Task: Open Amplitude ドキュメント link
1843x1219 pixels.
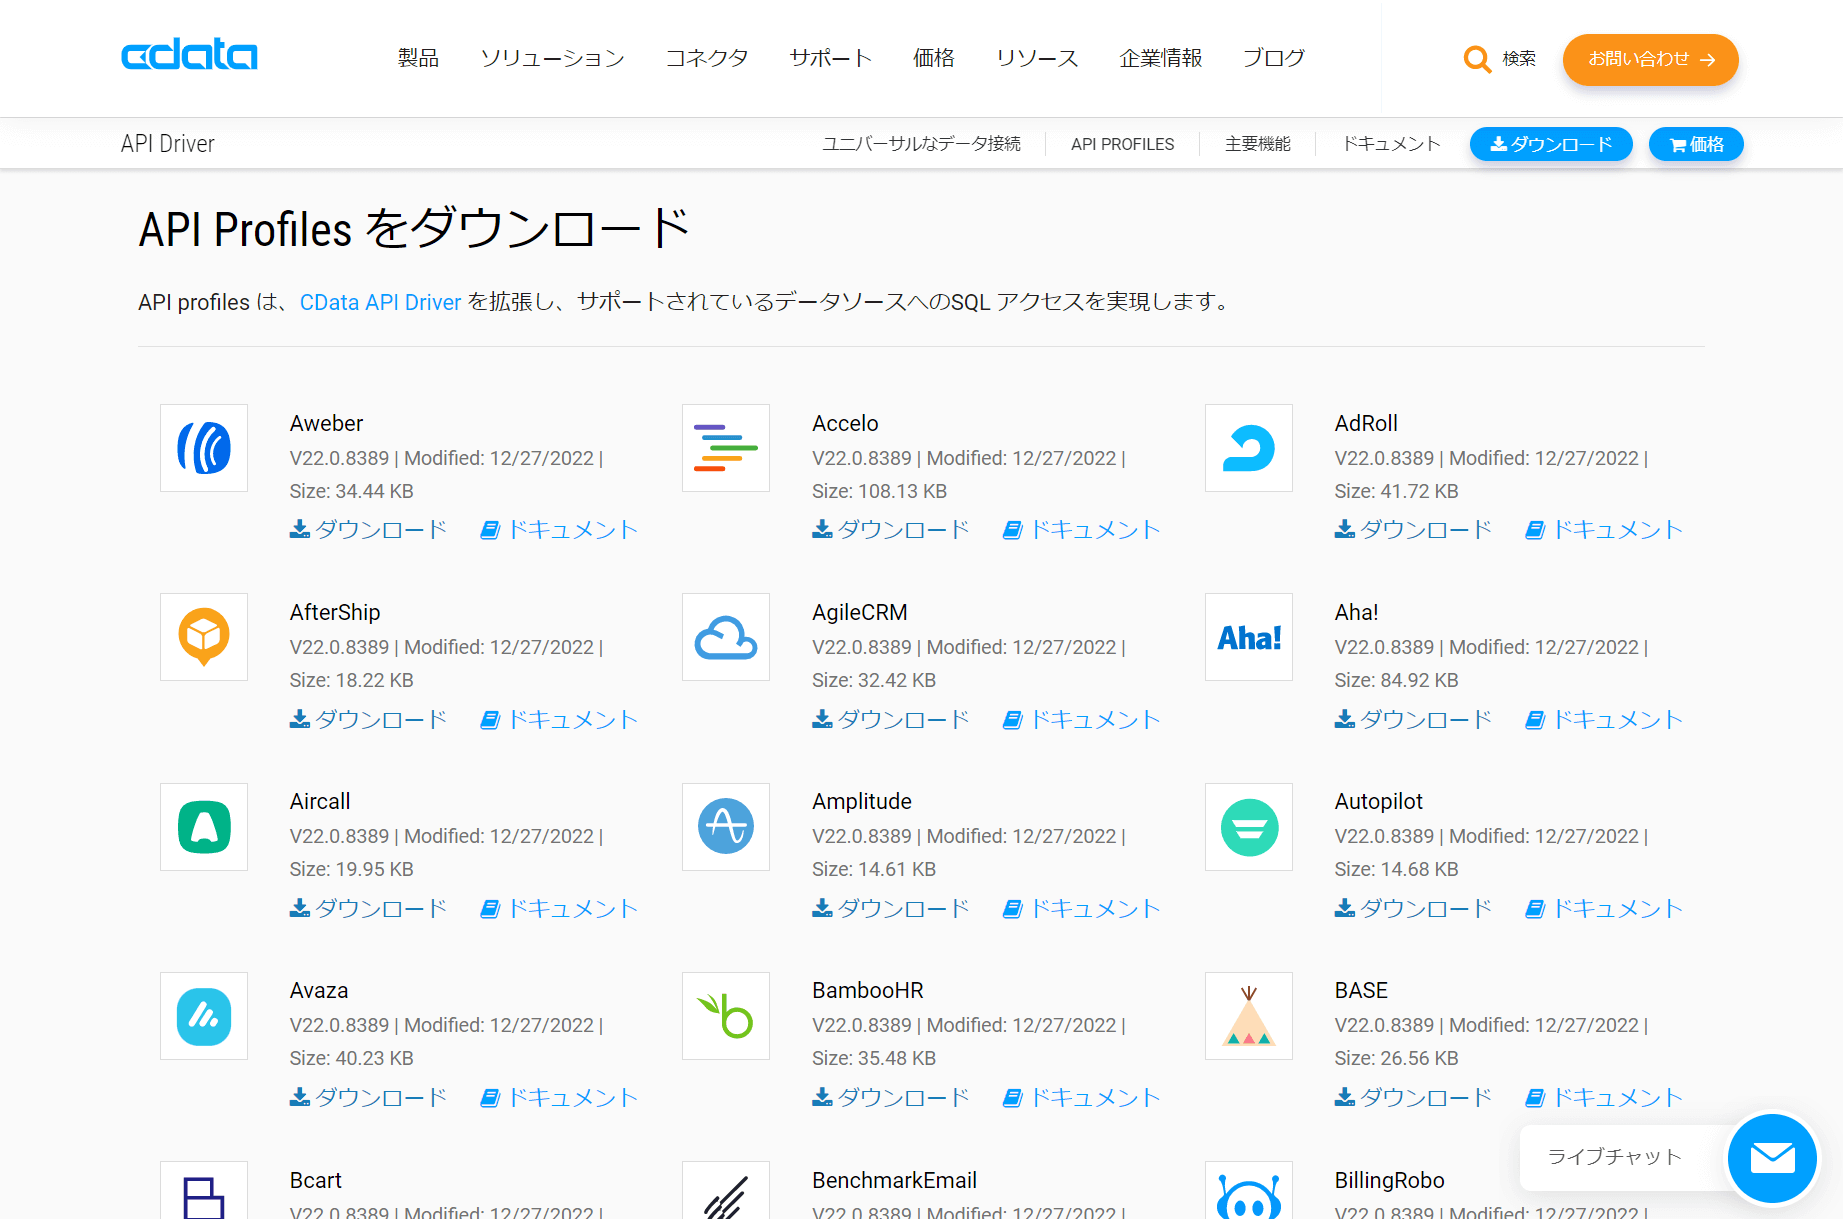Action: (1082, 908)
